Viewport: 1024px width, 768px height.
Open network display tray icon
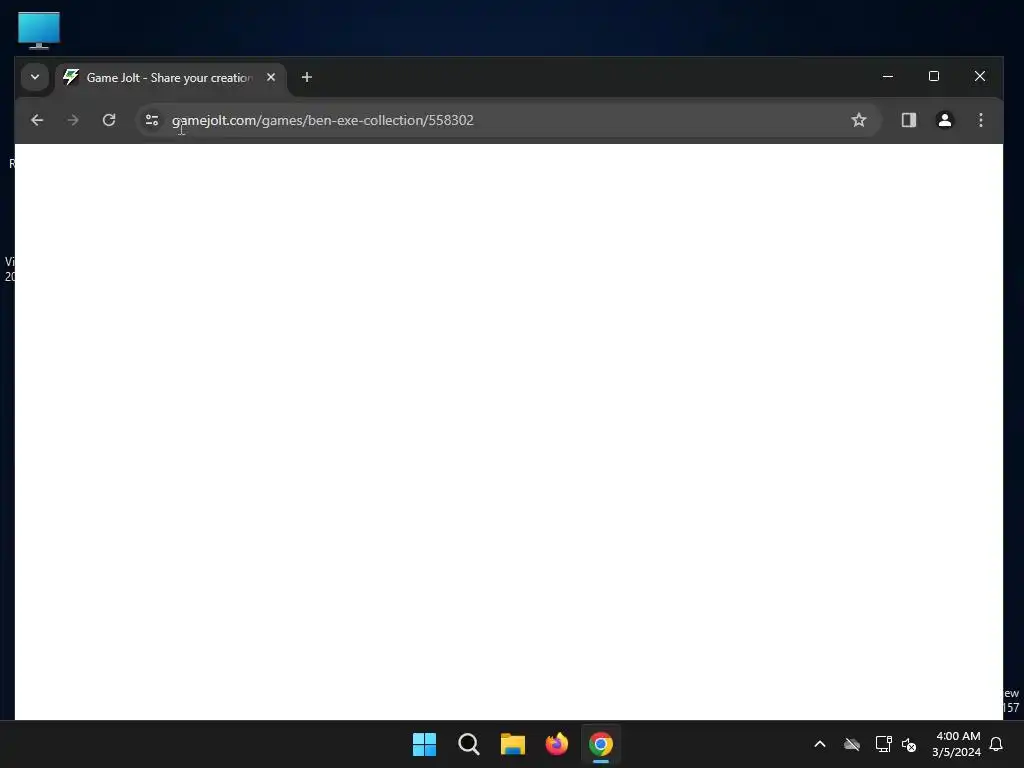tap(884, 744)
